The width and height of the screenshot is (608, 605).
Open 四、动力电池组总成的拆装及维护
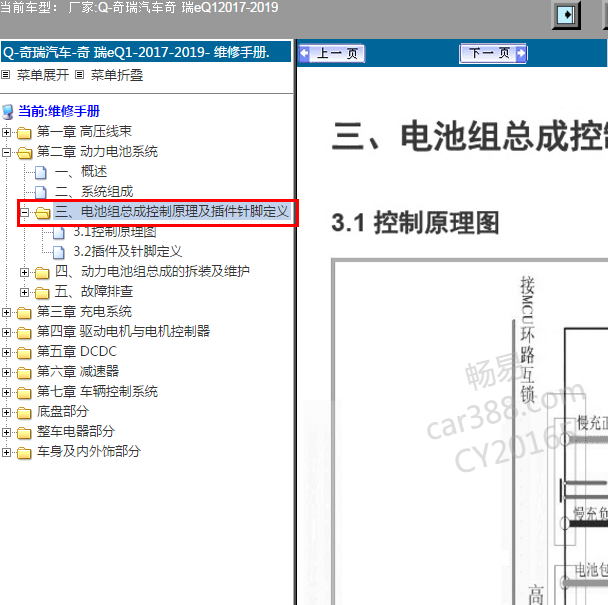152,271
